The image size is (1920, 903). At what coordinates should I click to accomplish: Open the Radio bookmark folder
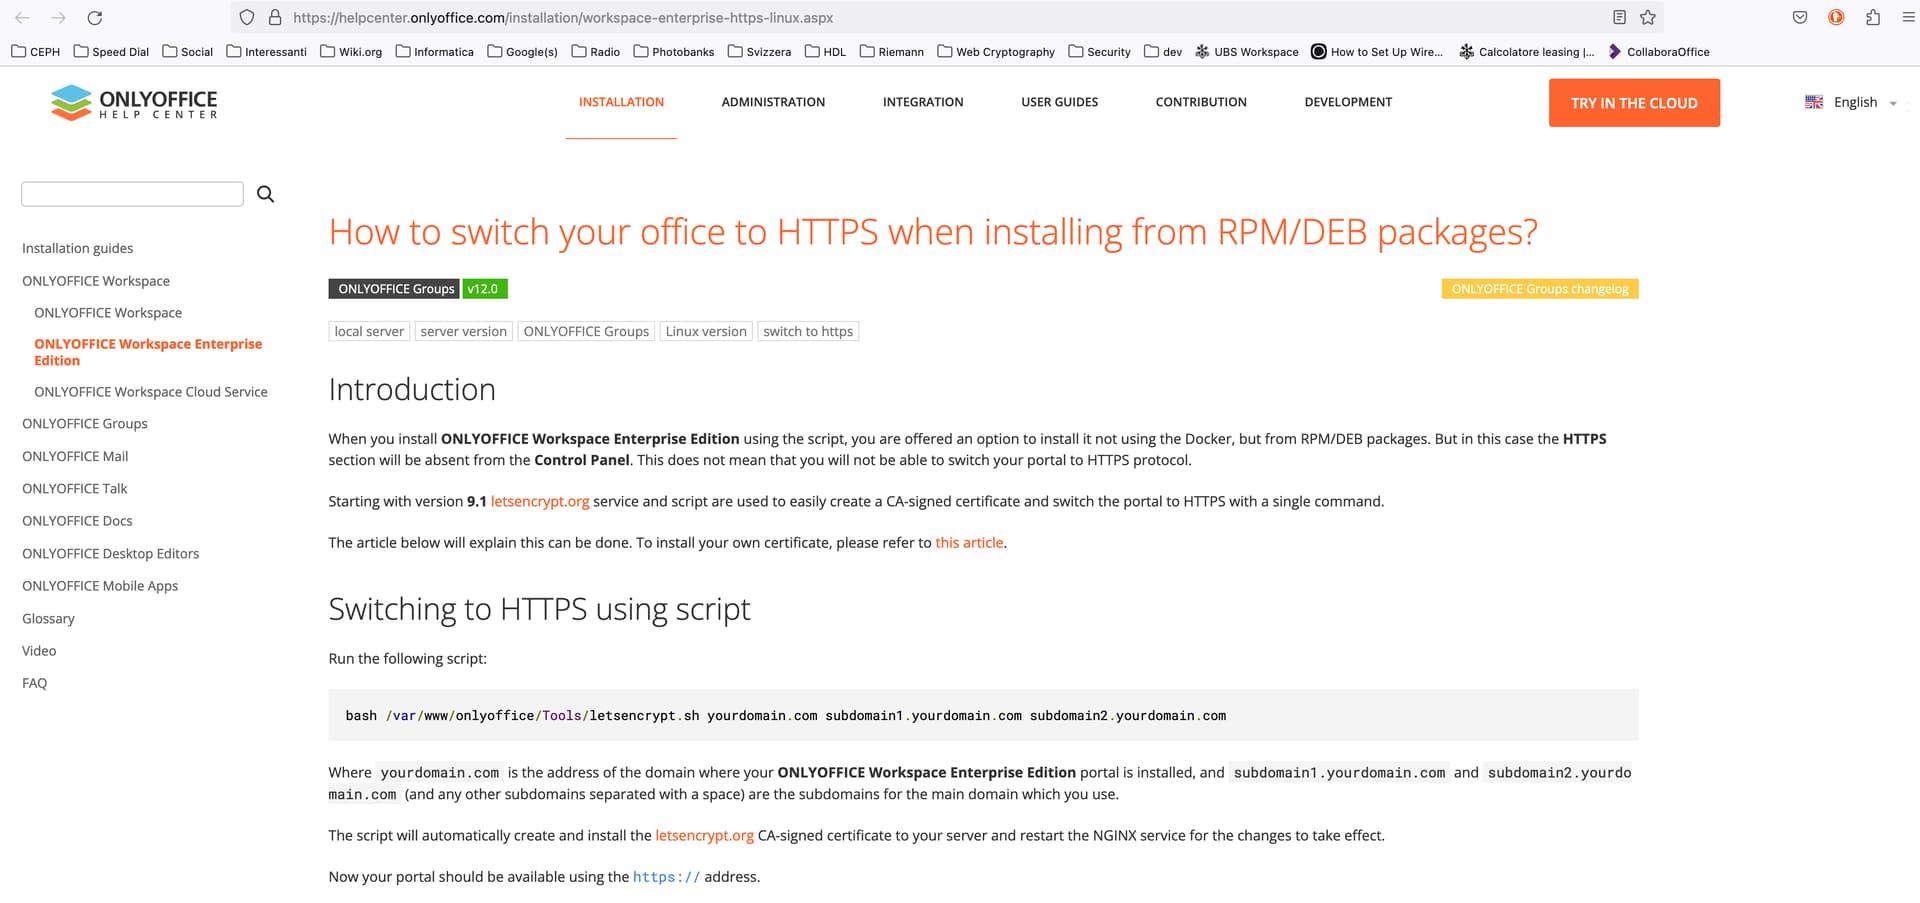click(x=595, y=52)
